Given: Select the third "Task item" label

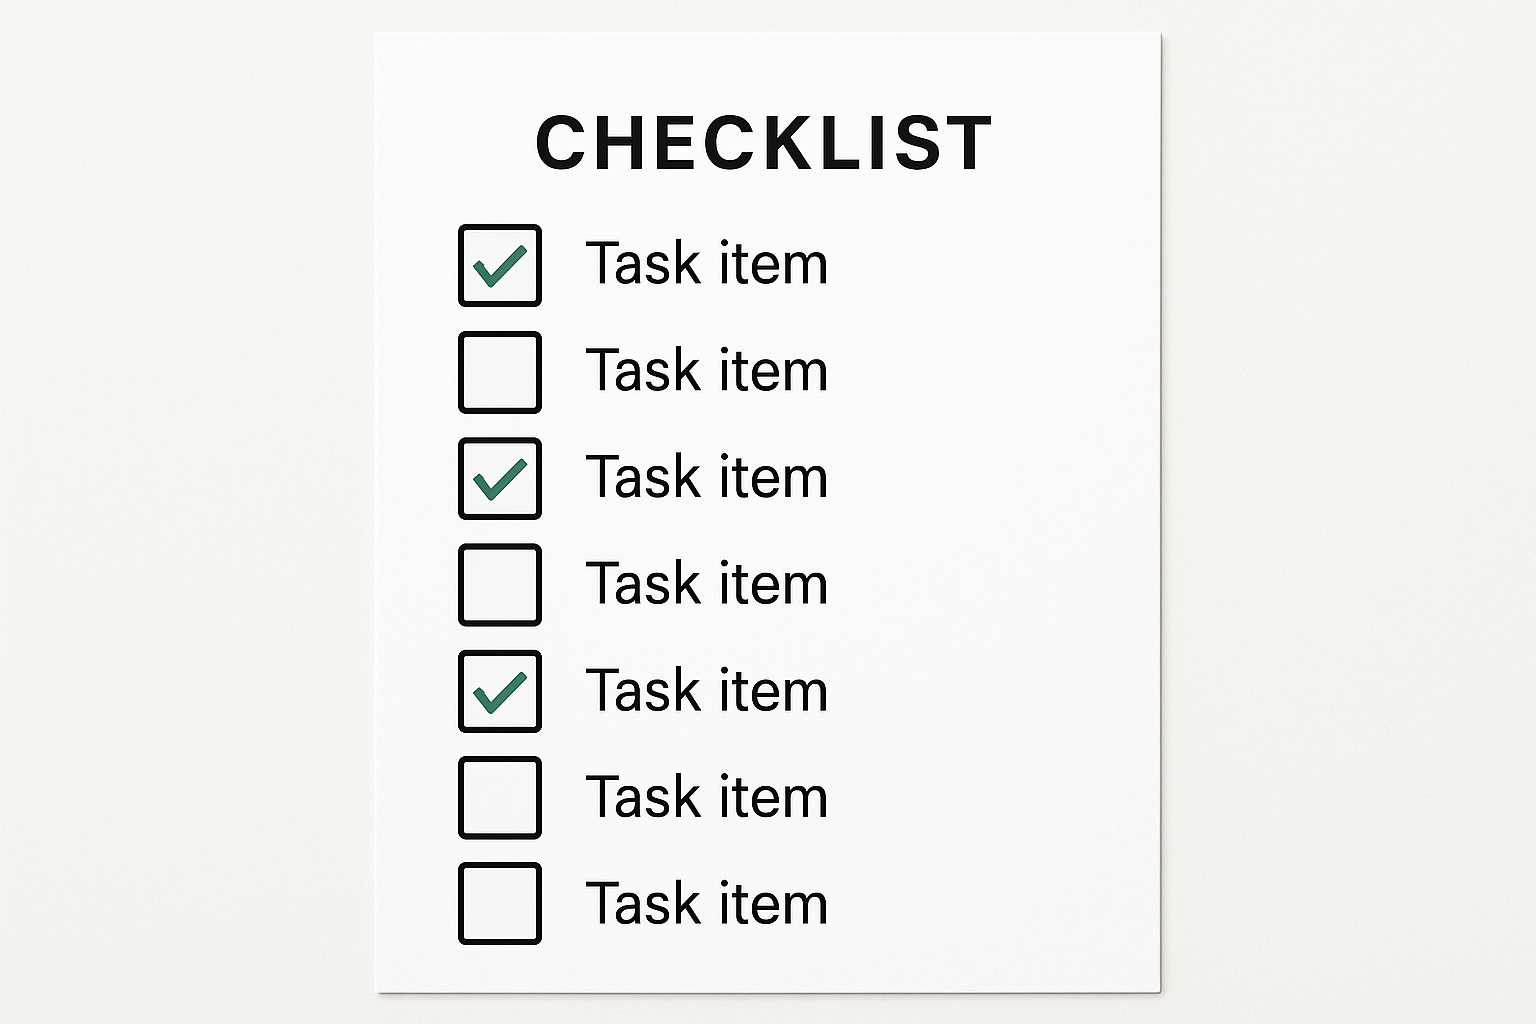Looking at the screenshot, I should (x=706, y=477).
